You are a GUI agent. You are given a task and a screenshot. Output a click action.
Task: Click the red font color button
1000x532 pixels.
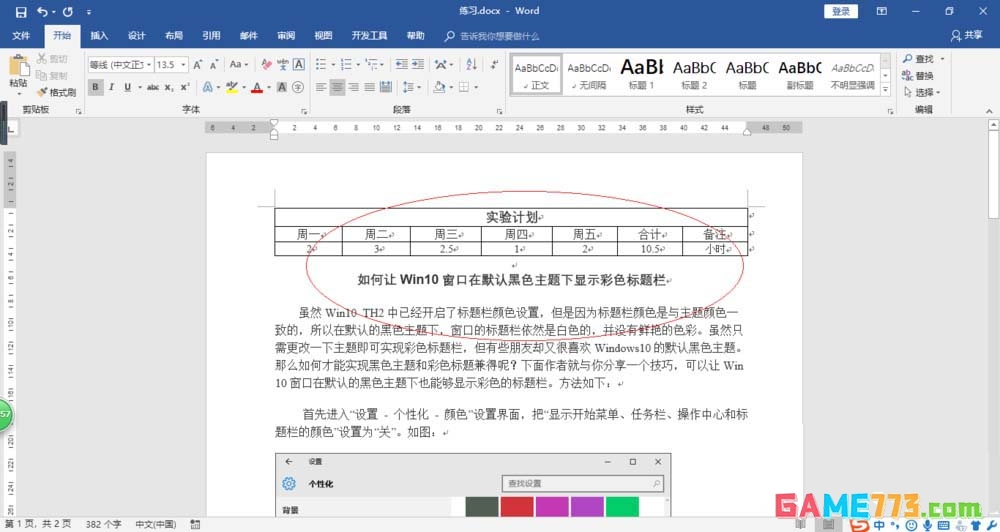coord(256,87)
